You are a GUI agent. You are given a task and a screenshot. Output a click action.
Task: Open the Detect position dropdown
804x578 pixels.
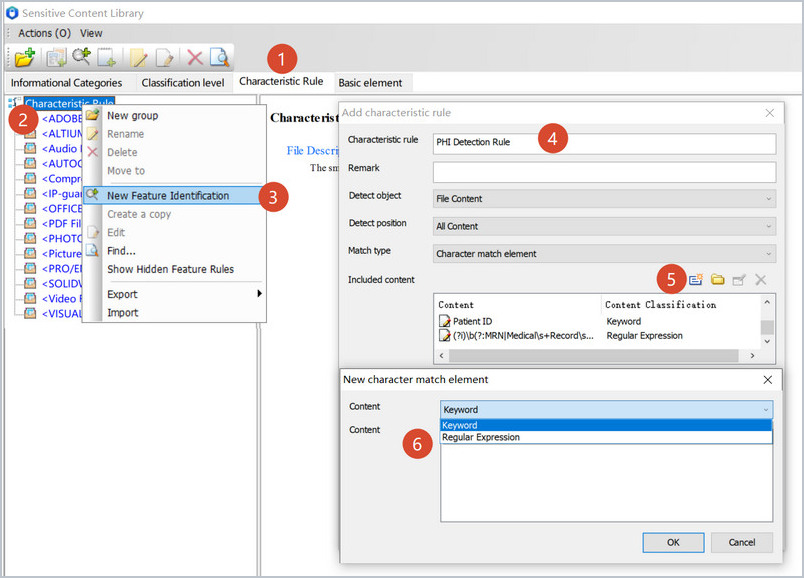(604, 226)
